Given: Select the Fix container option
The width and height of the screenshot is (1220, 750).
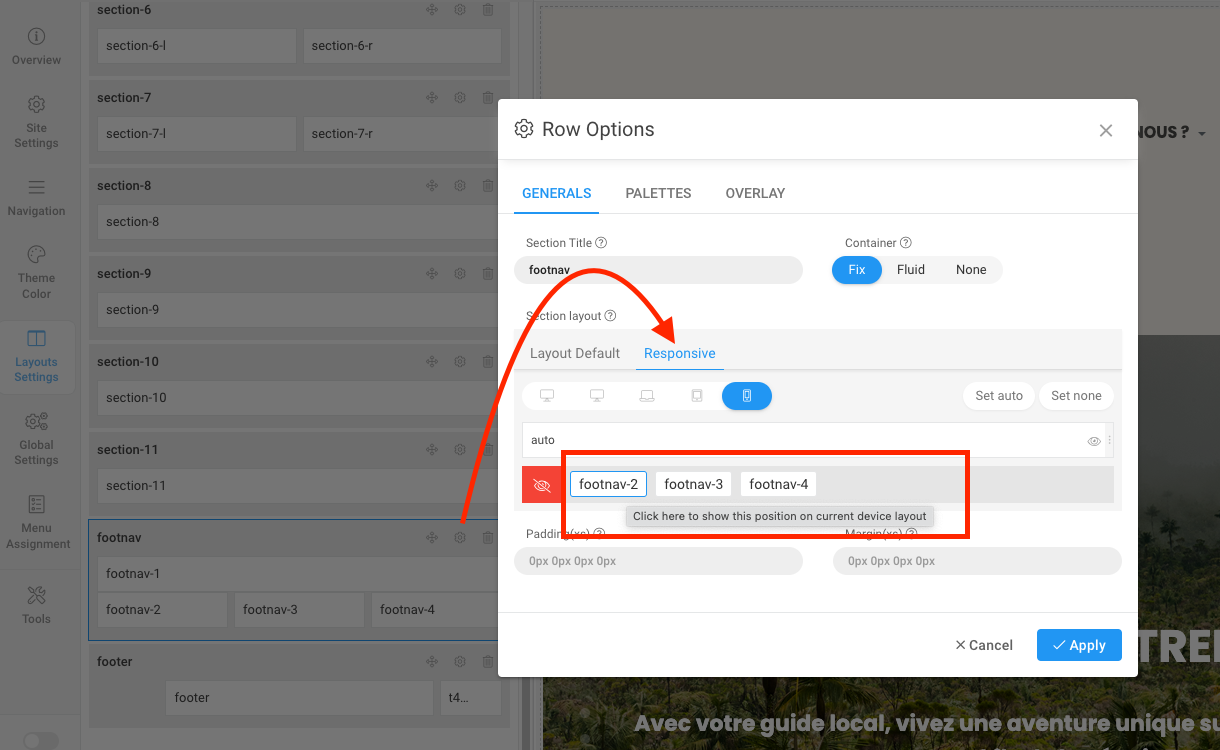Looking at the screenshot, I should (857, 270).
